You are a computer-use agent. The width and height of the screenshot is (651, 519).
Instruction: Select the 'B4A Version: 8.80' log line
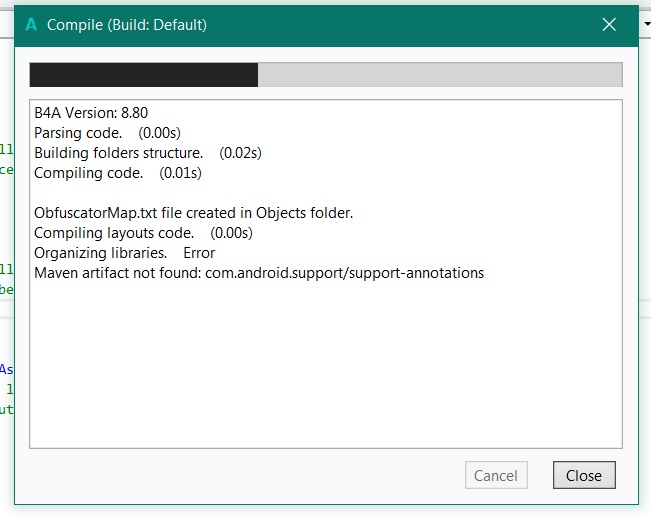91,113
